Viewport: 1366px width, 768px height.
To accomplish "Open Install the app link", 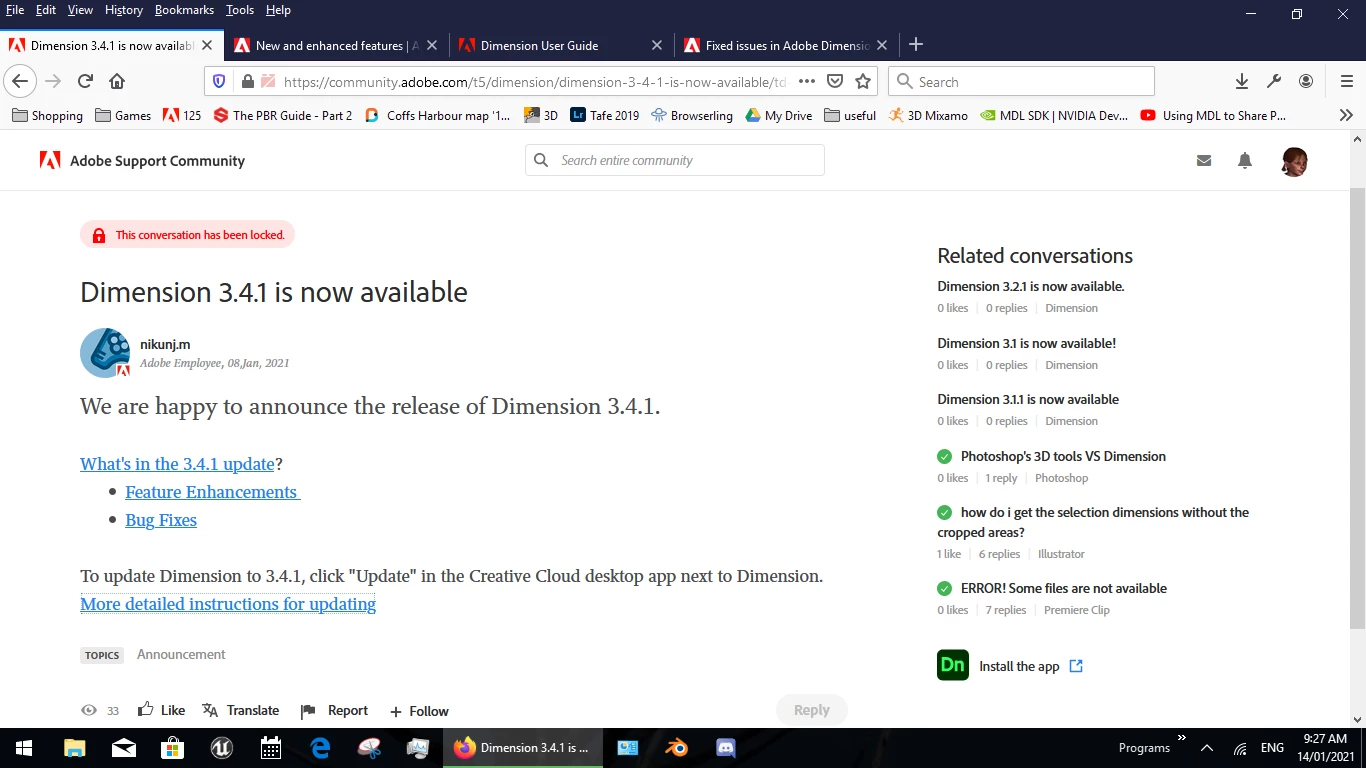I will [1030, 666].
